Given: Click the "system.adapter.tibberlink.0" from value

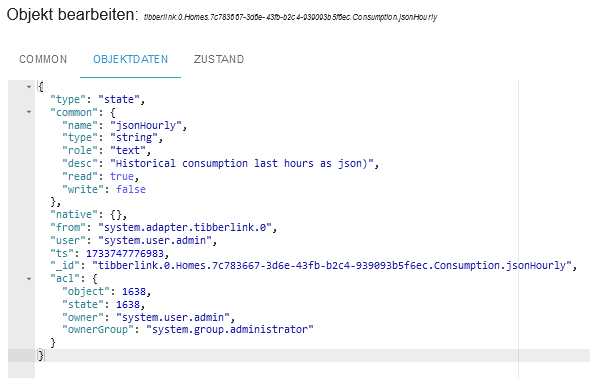Looking at the screenshot, I should pyautogui.click(x=184, y=228).
